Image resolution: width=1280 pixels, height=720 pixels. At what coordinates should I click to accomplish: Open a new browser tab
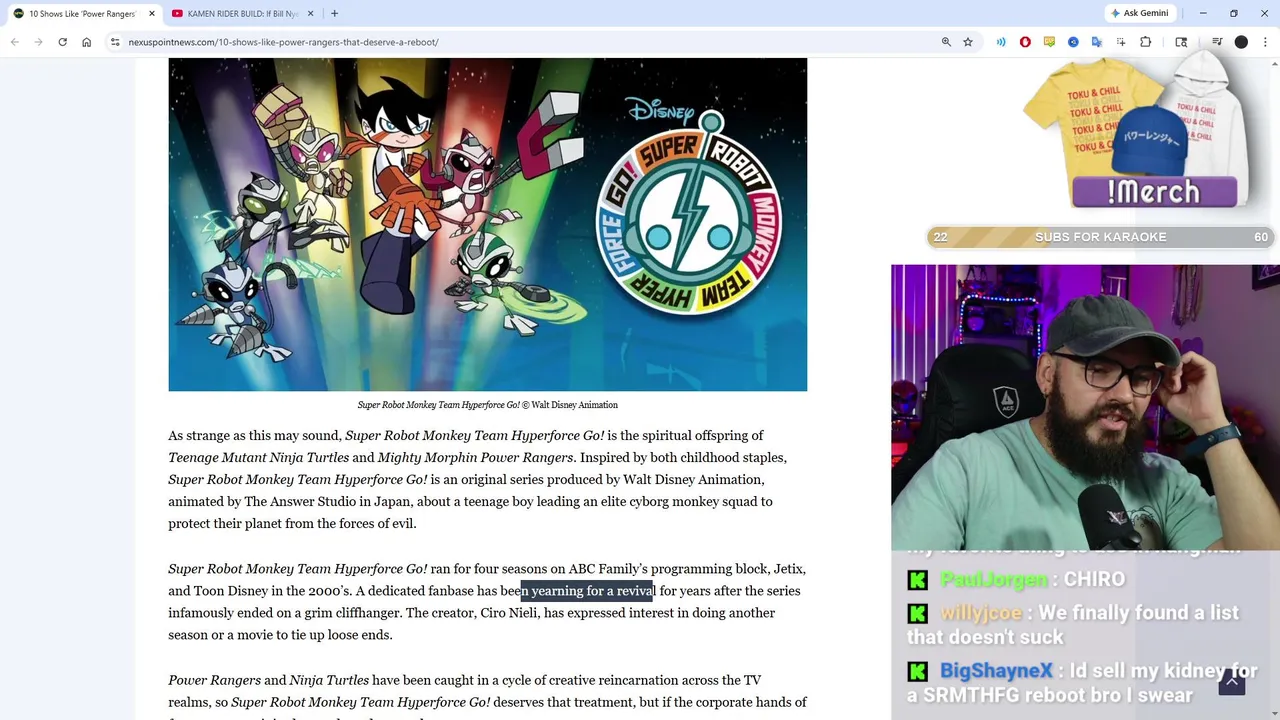tap(334, 13)
